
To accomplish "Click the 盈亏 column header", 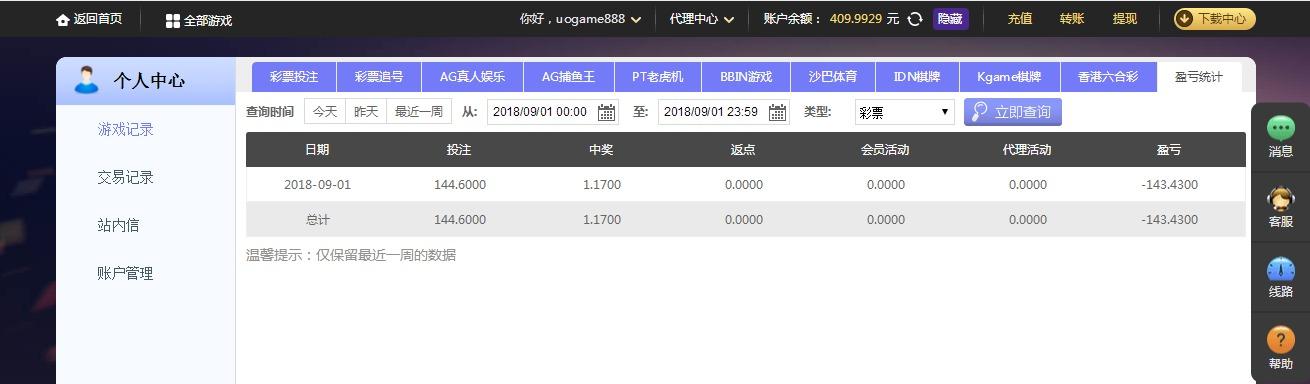I will [x=1169, y=150].
